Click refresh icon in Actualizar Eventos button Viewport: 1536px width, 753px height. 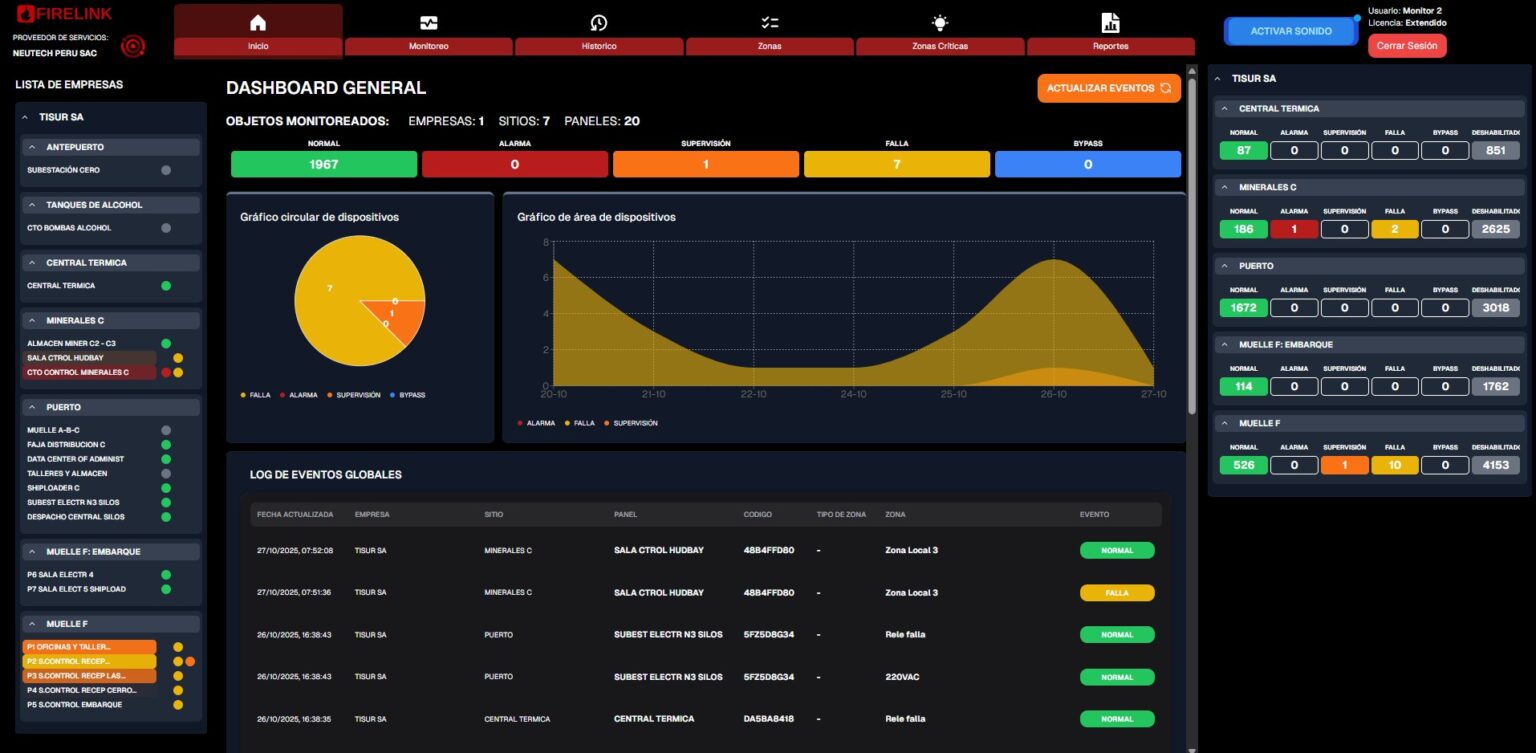(1165, 88)
